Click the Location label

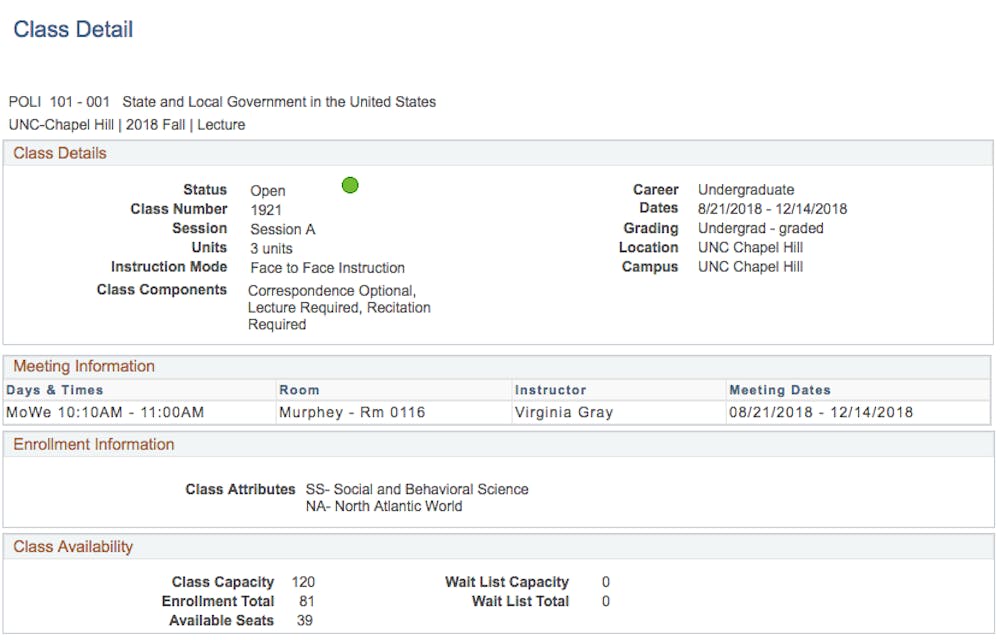point(649,247)
